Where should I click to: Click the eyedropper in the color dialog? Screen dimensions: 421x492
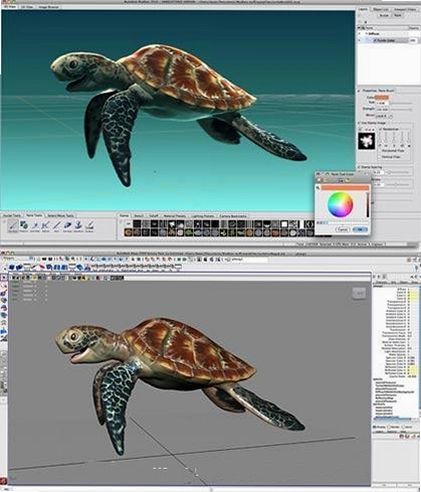coord(318,188)
